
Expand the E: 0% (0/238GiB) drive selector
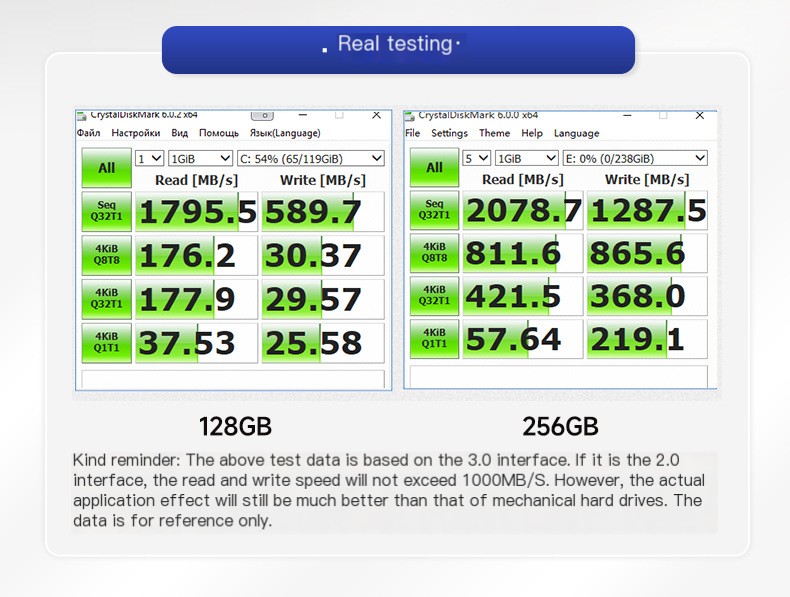pos(635,158)
